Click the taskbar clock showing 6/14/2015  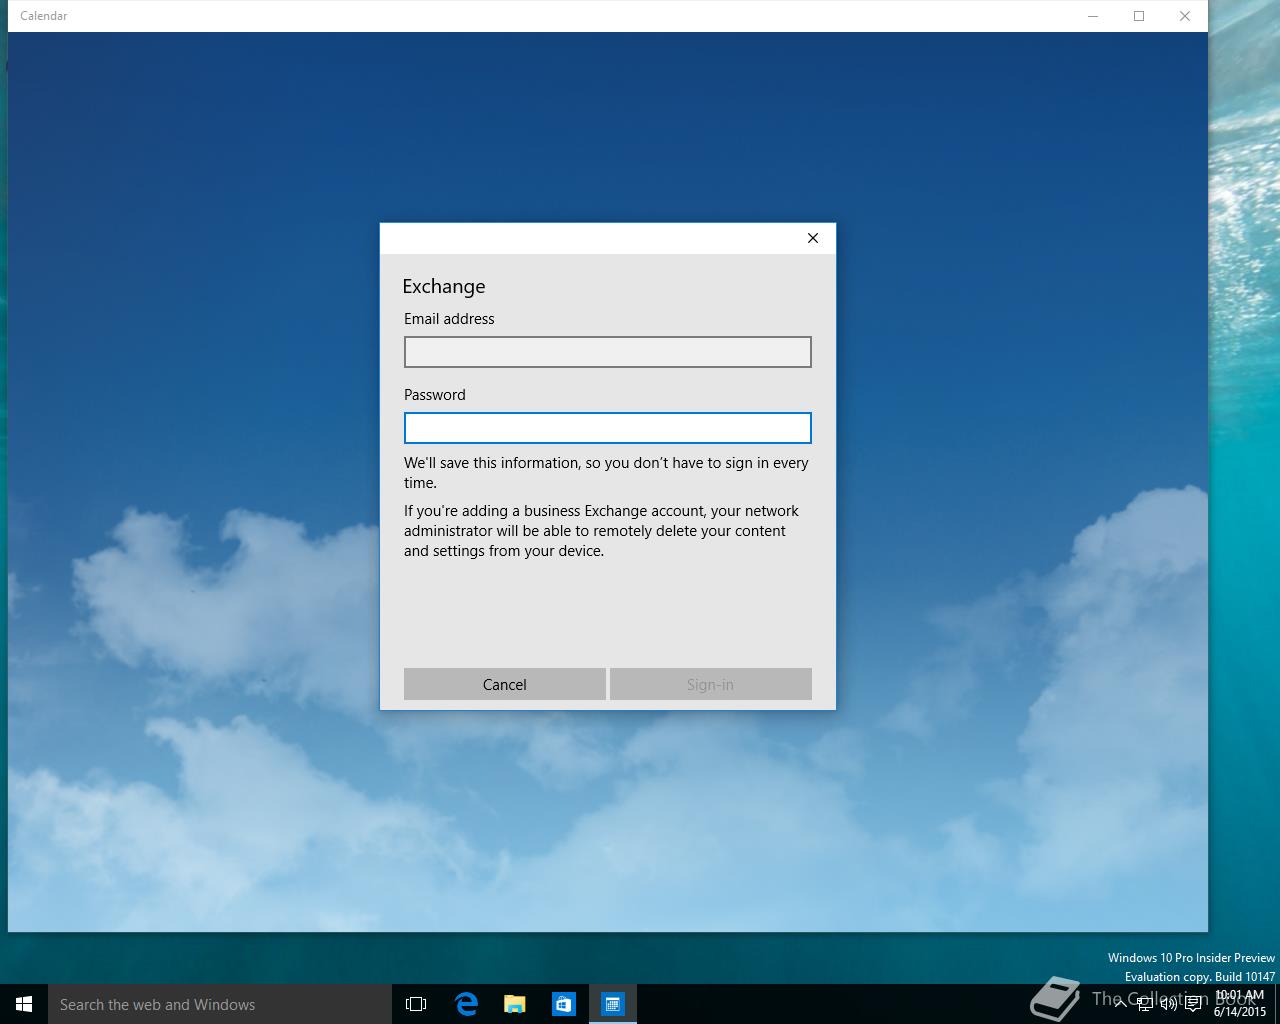1239,1004
